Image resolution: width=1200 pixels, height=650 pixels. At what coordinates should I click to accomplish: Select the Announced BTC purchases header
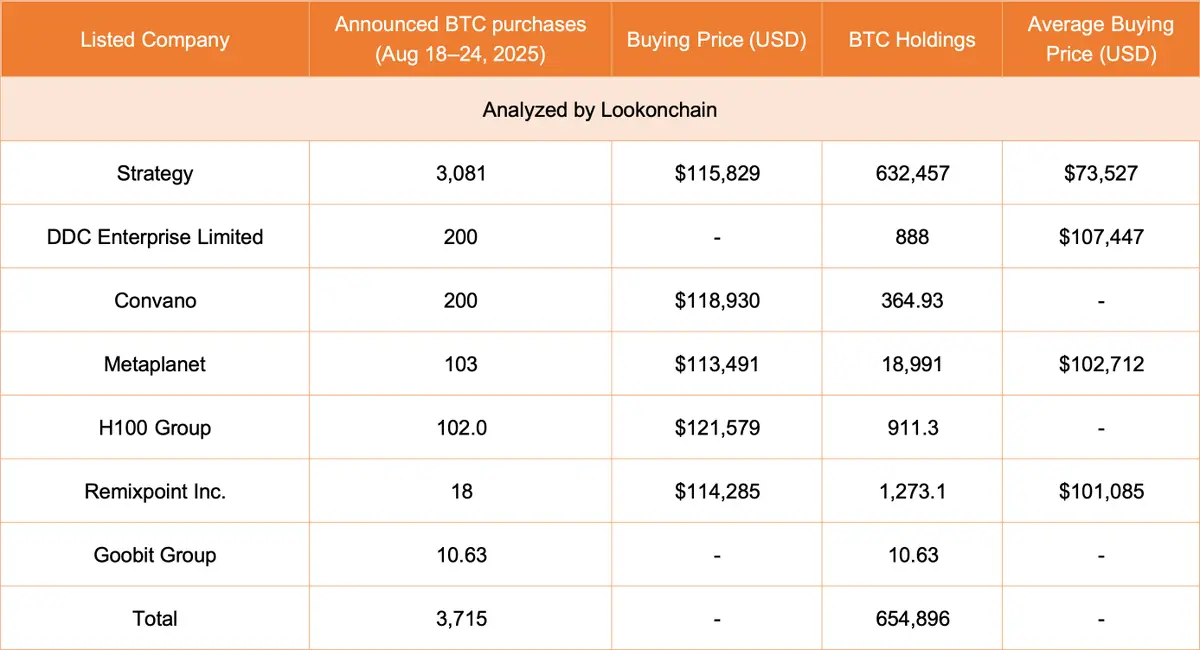(x=461, y=40)
